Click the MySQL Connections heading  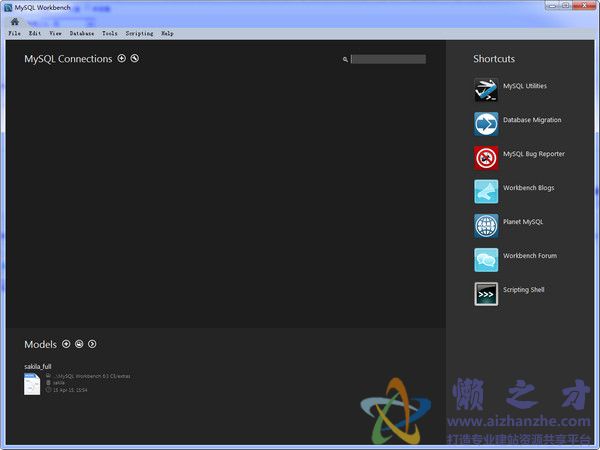pos(68,59)
